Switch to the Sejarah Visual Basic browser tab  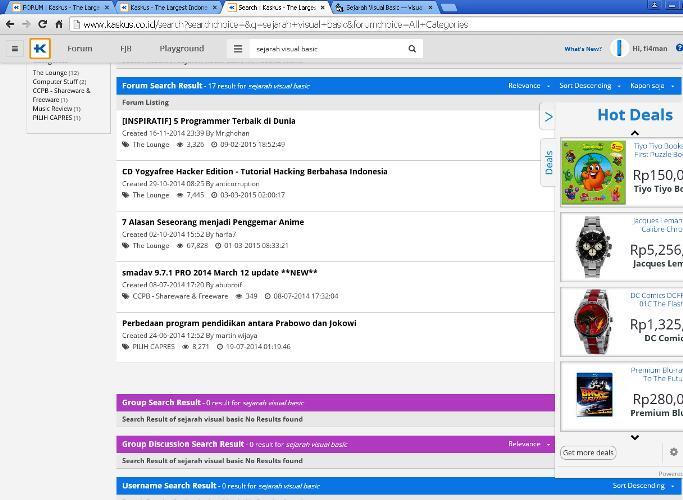[383, 7]
